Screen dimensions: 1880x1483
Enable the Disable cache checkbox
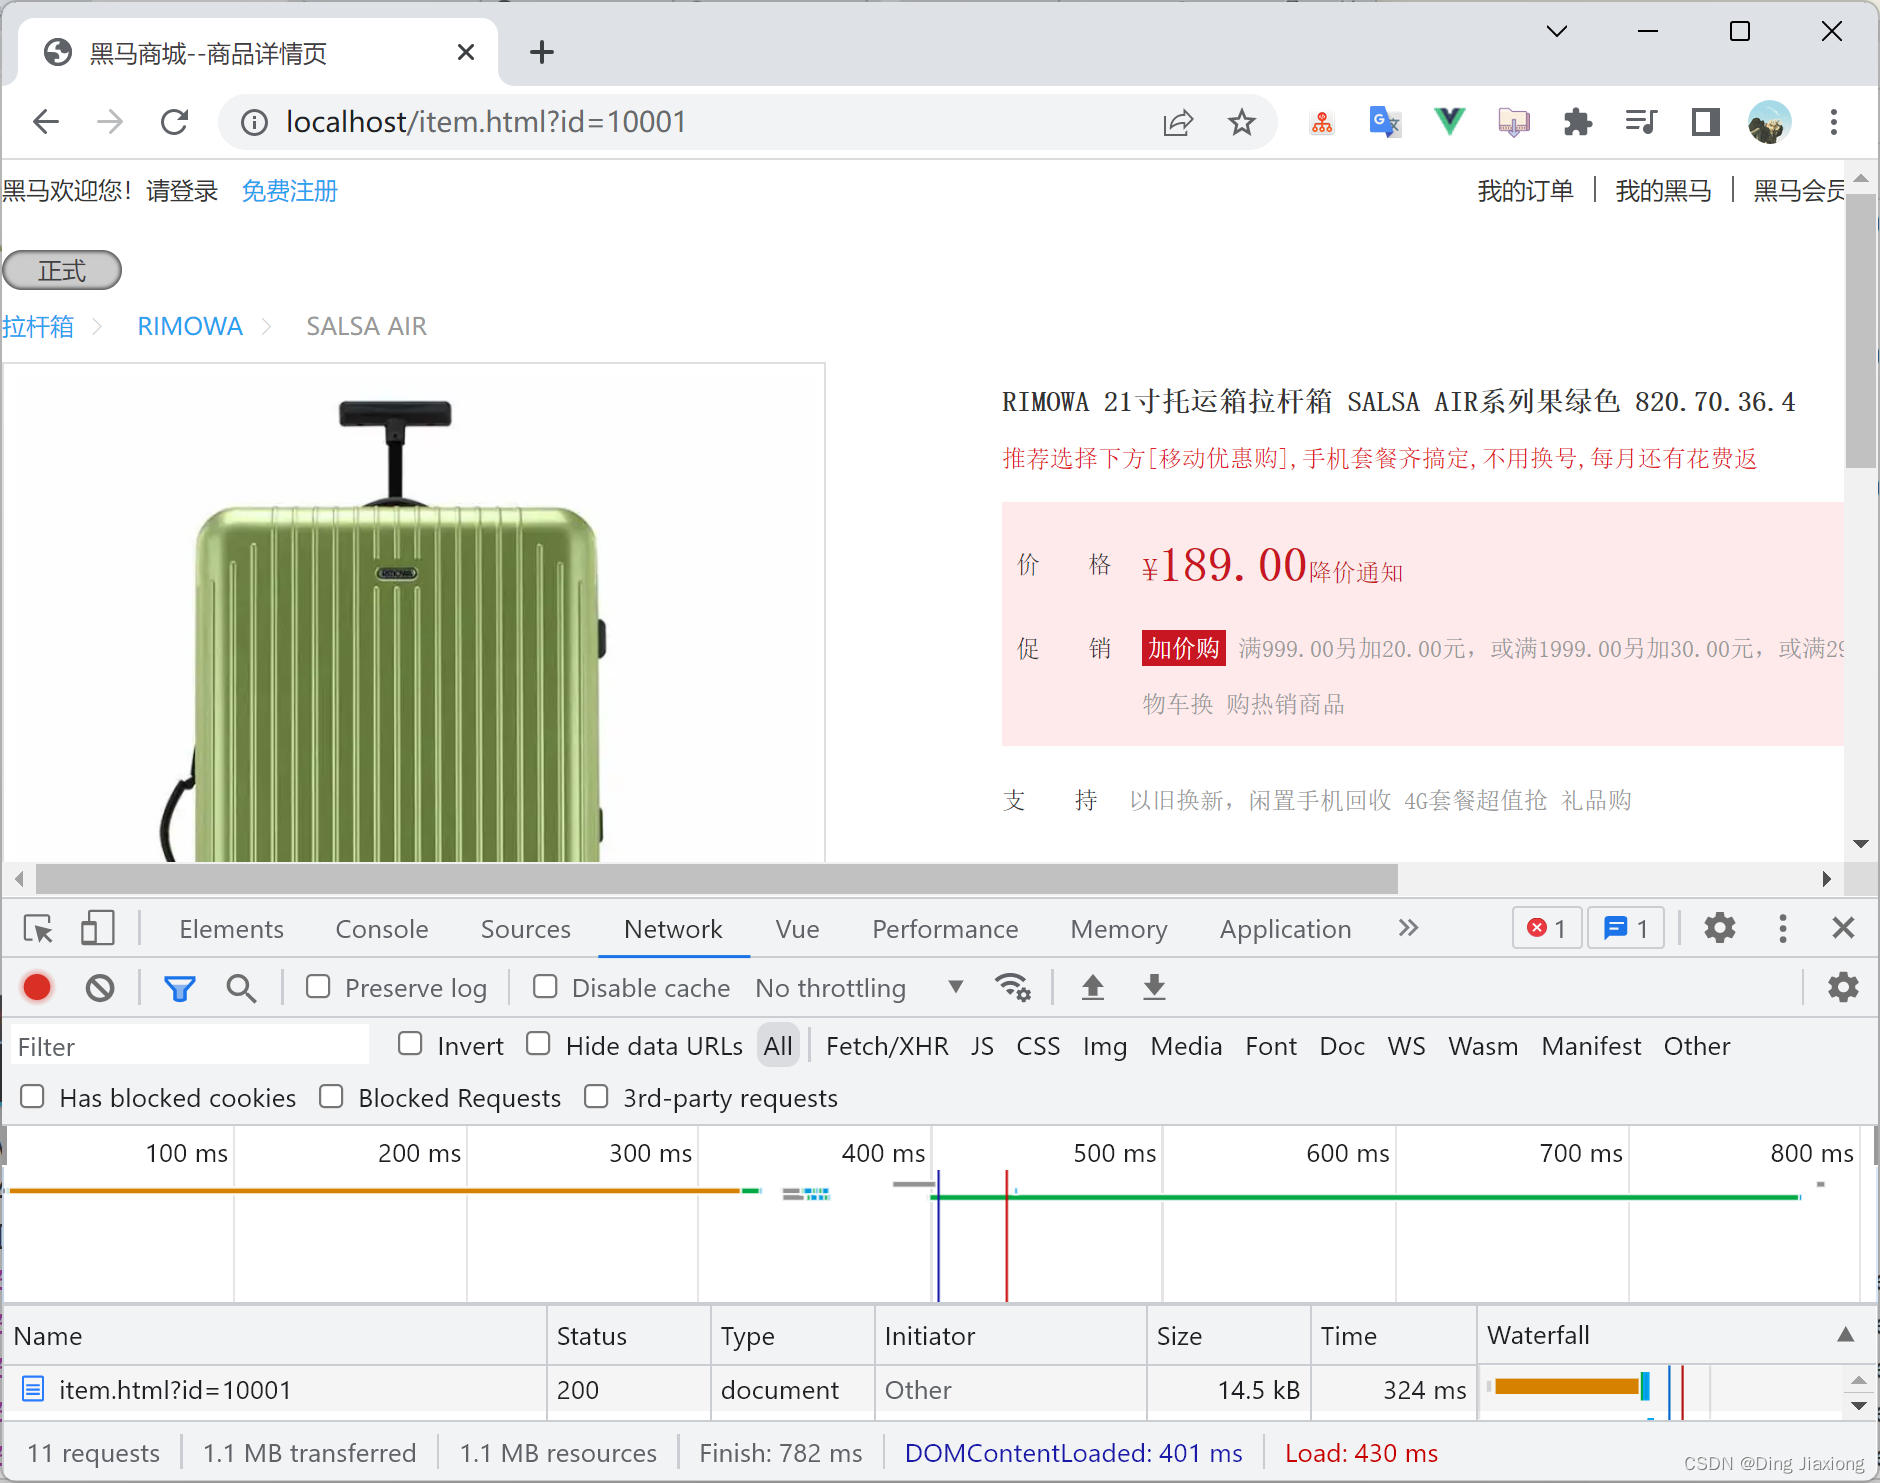(x=545, y=987)
